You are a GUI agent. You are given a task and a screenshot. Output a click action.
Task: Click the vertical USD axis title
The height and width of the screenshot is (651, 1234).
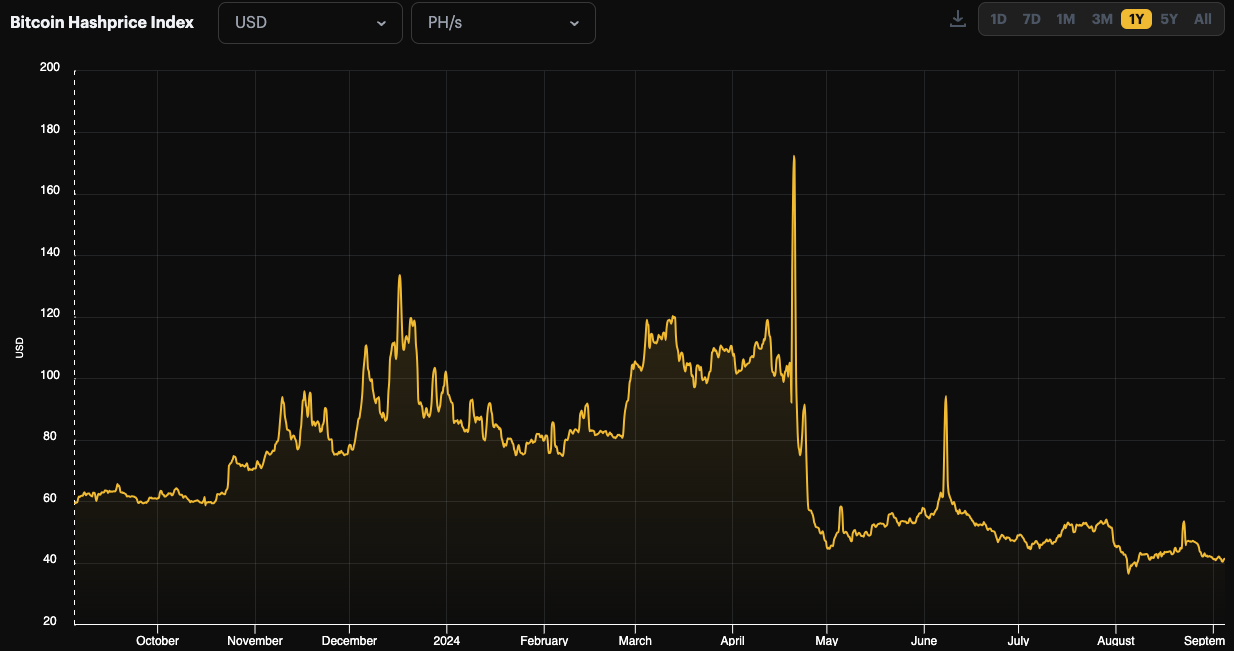pyautogui.click(x=20, y=347)
